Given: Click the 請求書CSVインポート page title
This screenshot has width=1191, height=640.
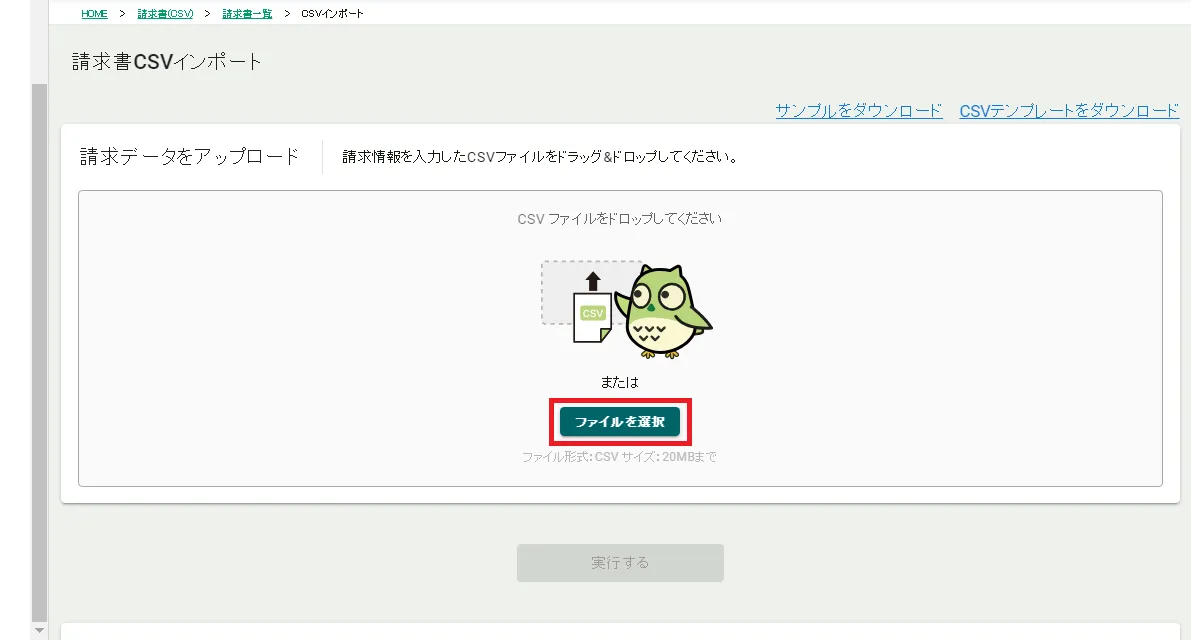Looking at the screenshot, I should tap(166, 61).
